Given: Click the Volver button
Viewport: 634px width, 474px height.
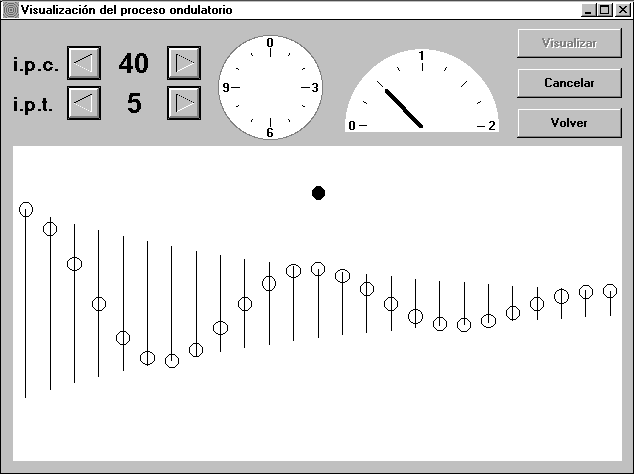Looking at the screenshot, I should tap(569, 123).
